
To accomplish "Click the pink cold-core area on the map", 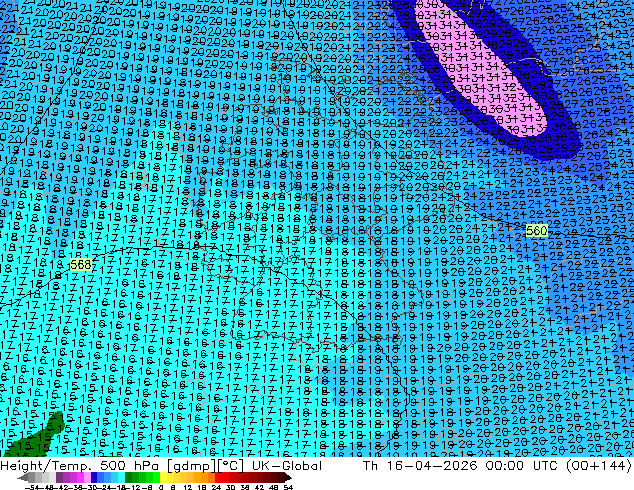I will (x=483, y=69).
